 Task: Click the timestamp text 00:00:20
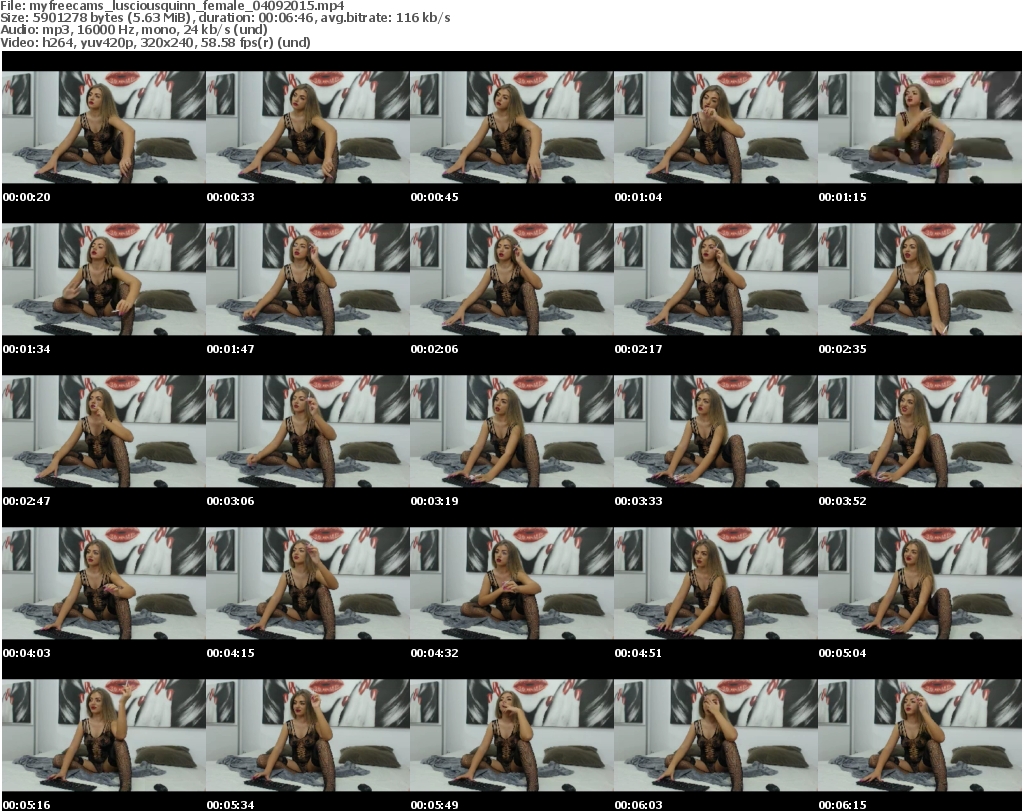coord(27,197)
